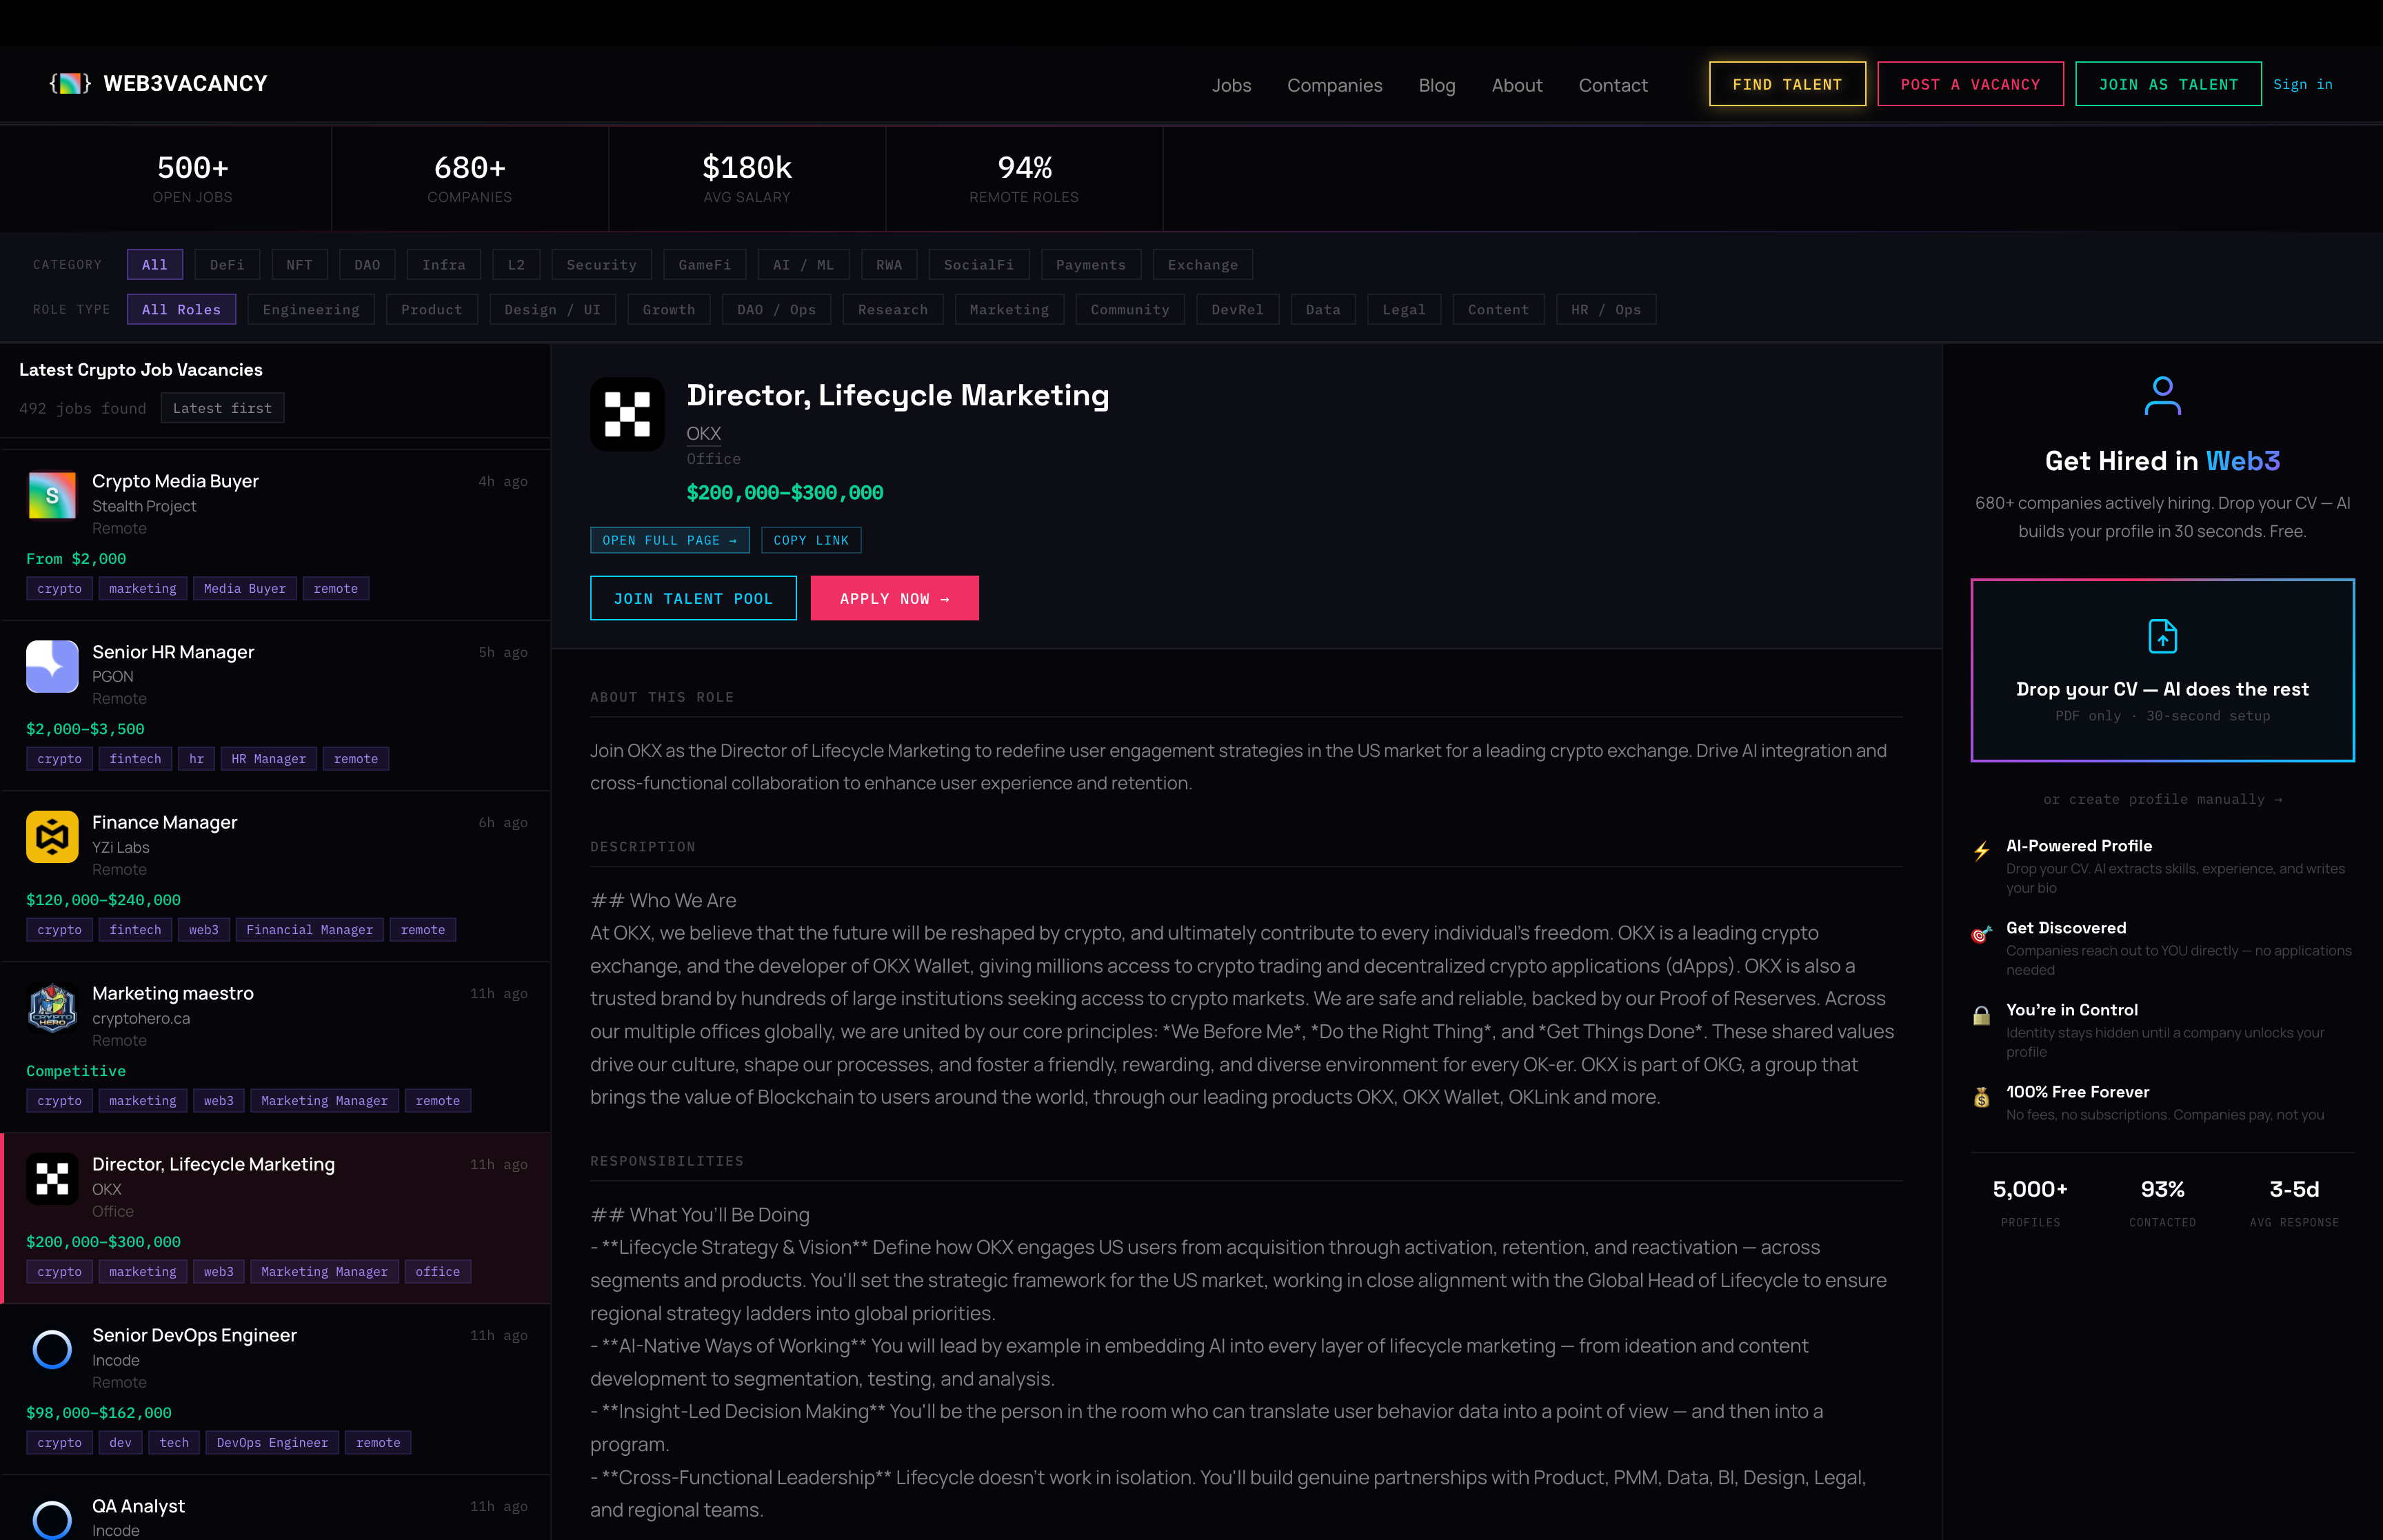Click create profile manually link
This screenshot has width=2383, height=1540.
(2162, 799)
